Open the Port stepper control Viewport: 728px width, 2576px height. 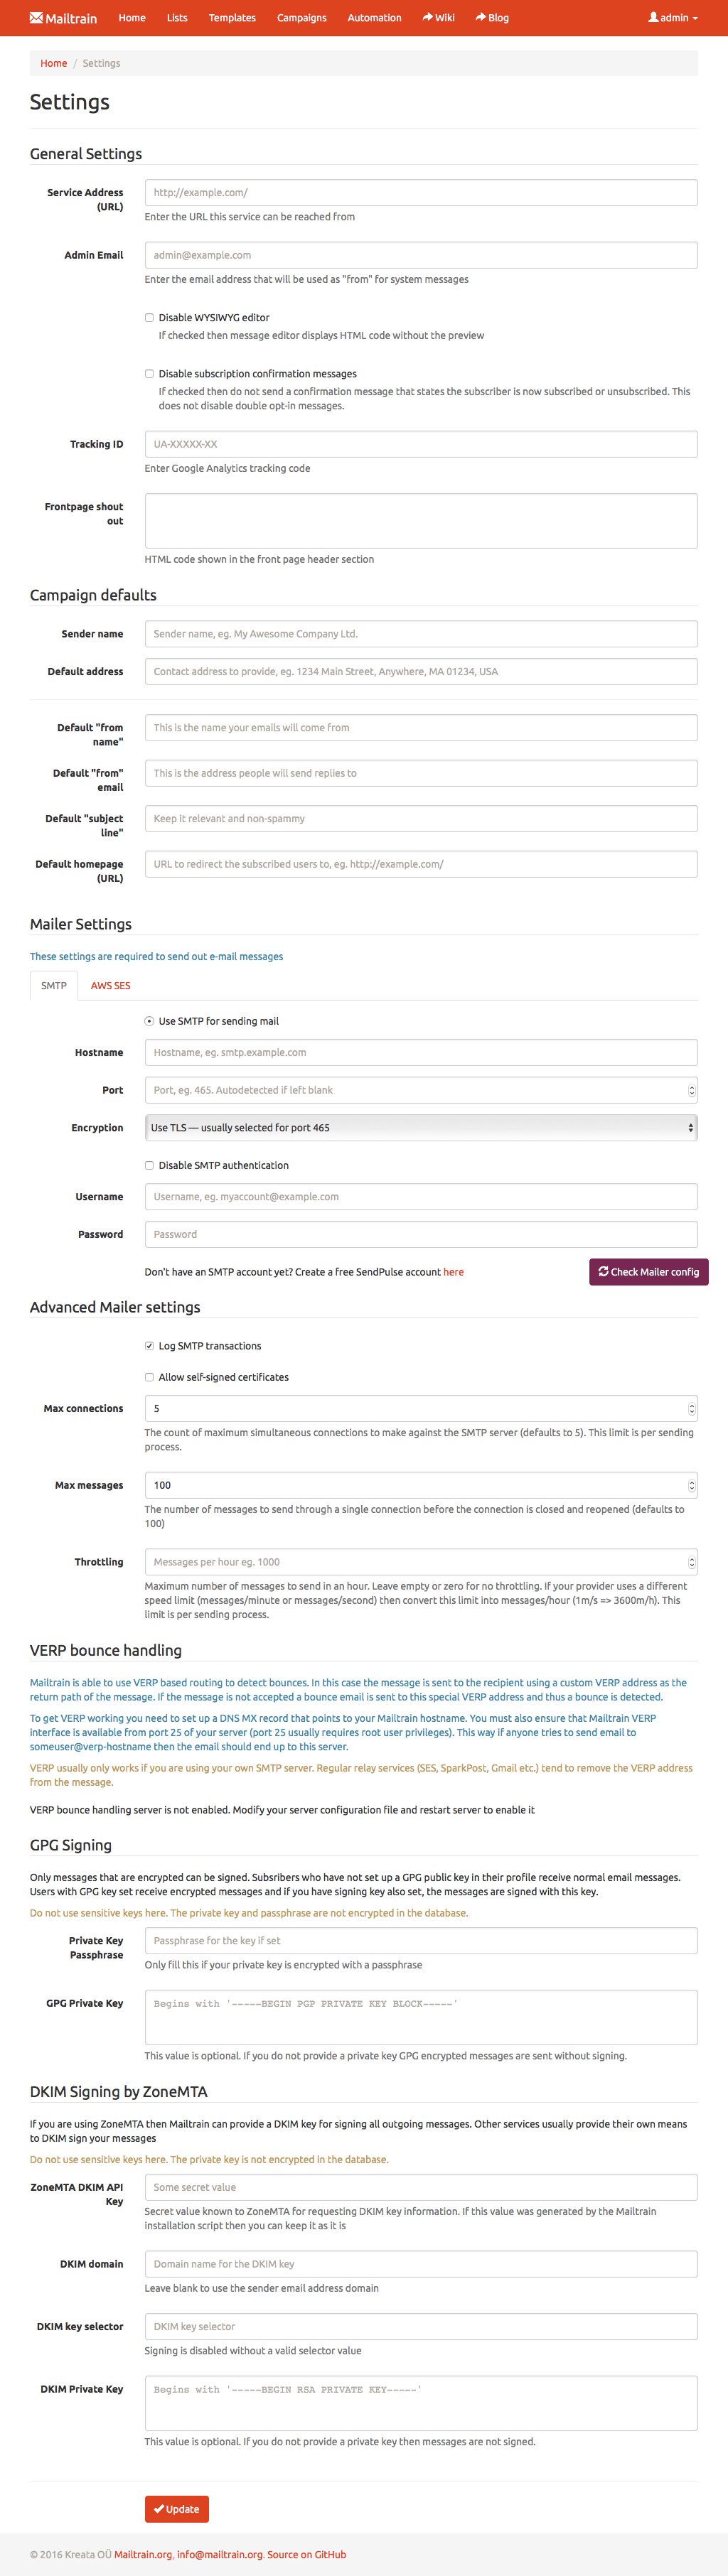pos(690,1090)
